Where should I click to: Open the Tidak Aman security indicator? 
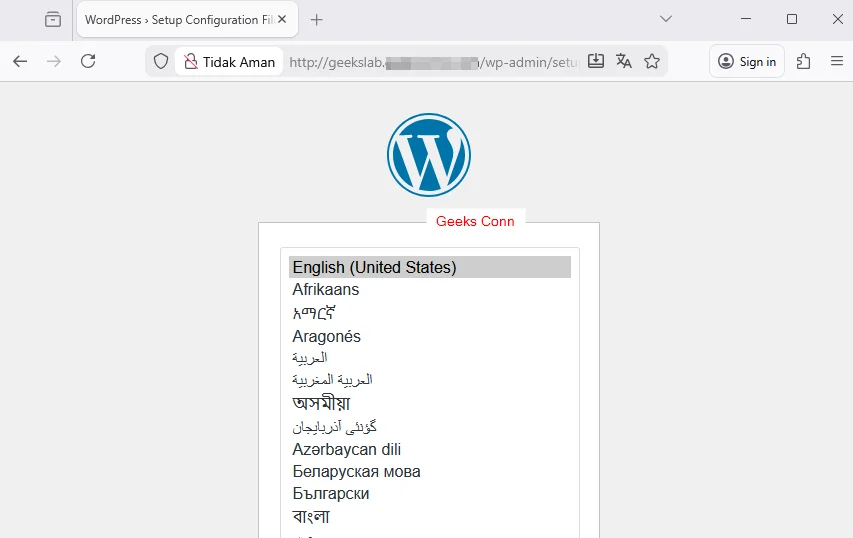(x=229, y=62)
